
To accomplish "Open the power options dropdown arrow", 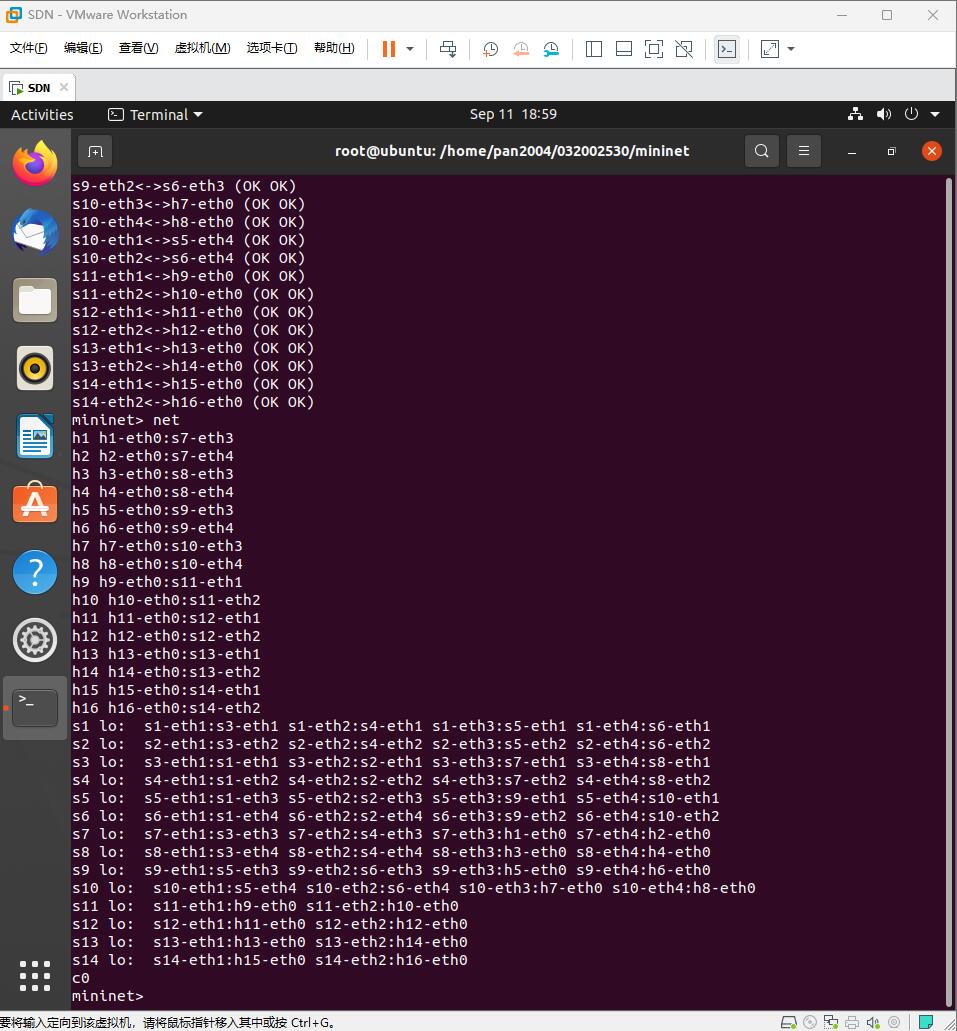I will [410, 49].
